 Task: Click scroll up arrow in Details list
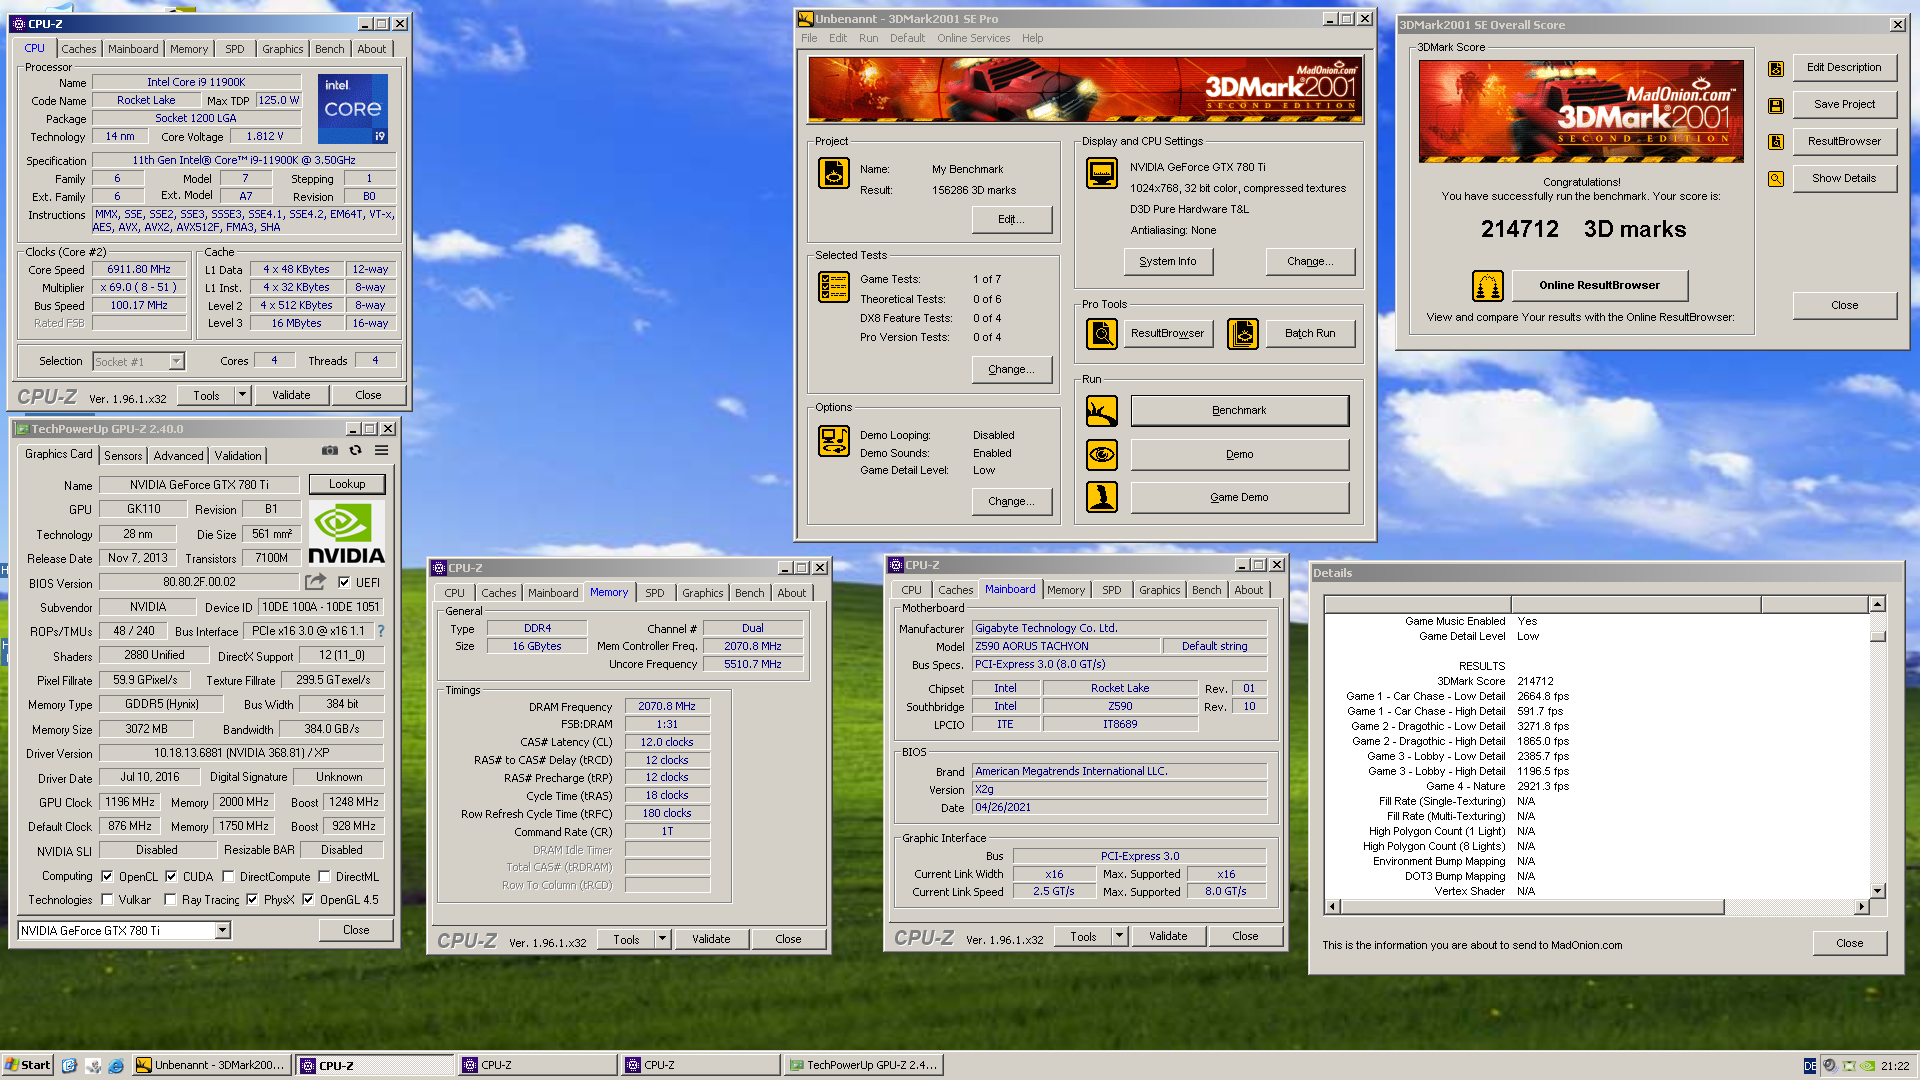(1878, 604)
